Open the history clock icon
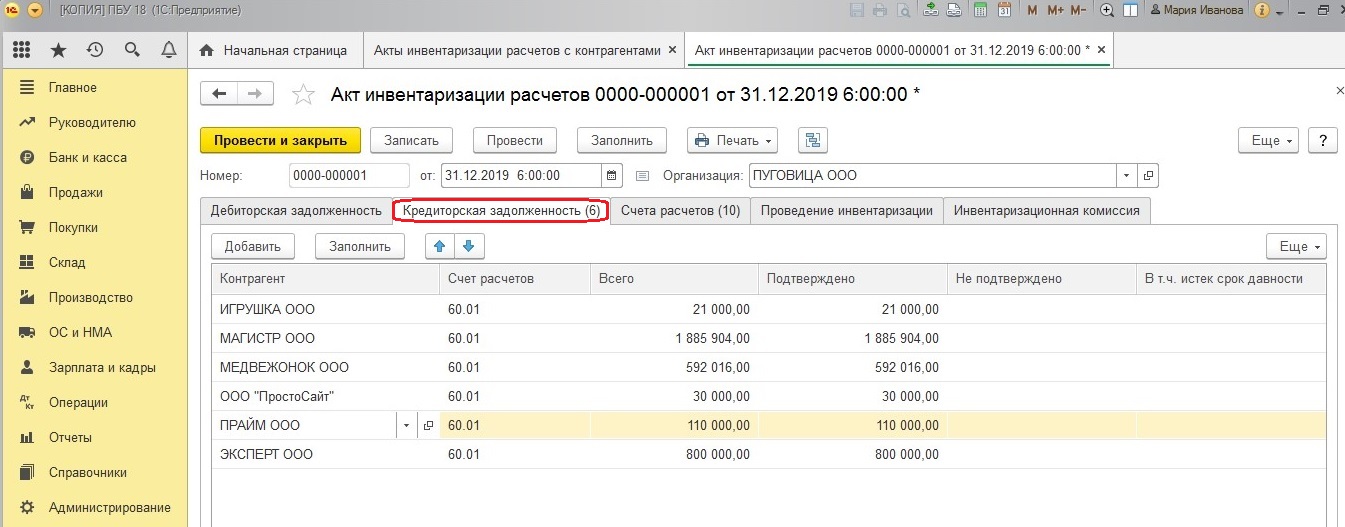Screen dimensions: 1345x527 pyautogui.click(x=95, y=50)
